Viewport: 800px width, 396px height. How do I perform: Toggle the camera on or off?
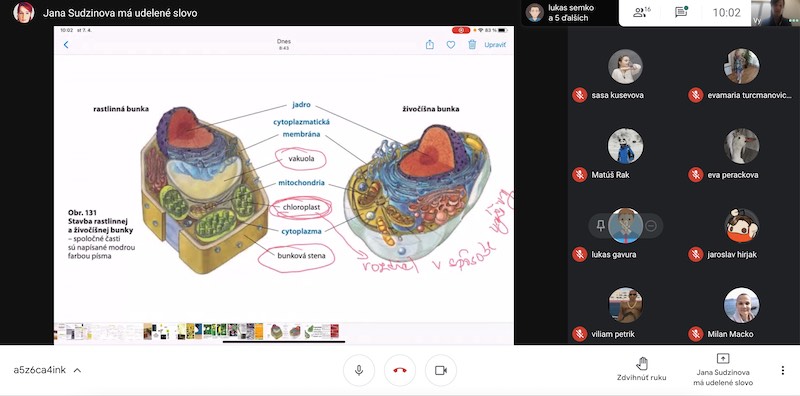coord(441,370)
